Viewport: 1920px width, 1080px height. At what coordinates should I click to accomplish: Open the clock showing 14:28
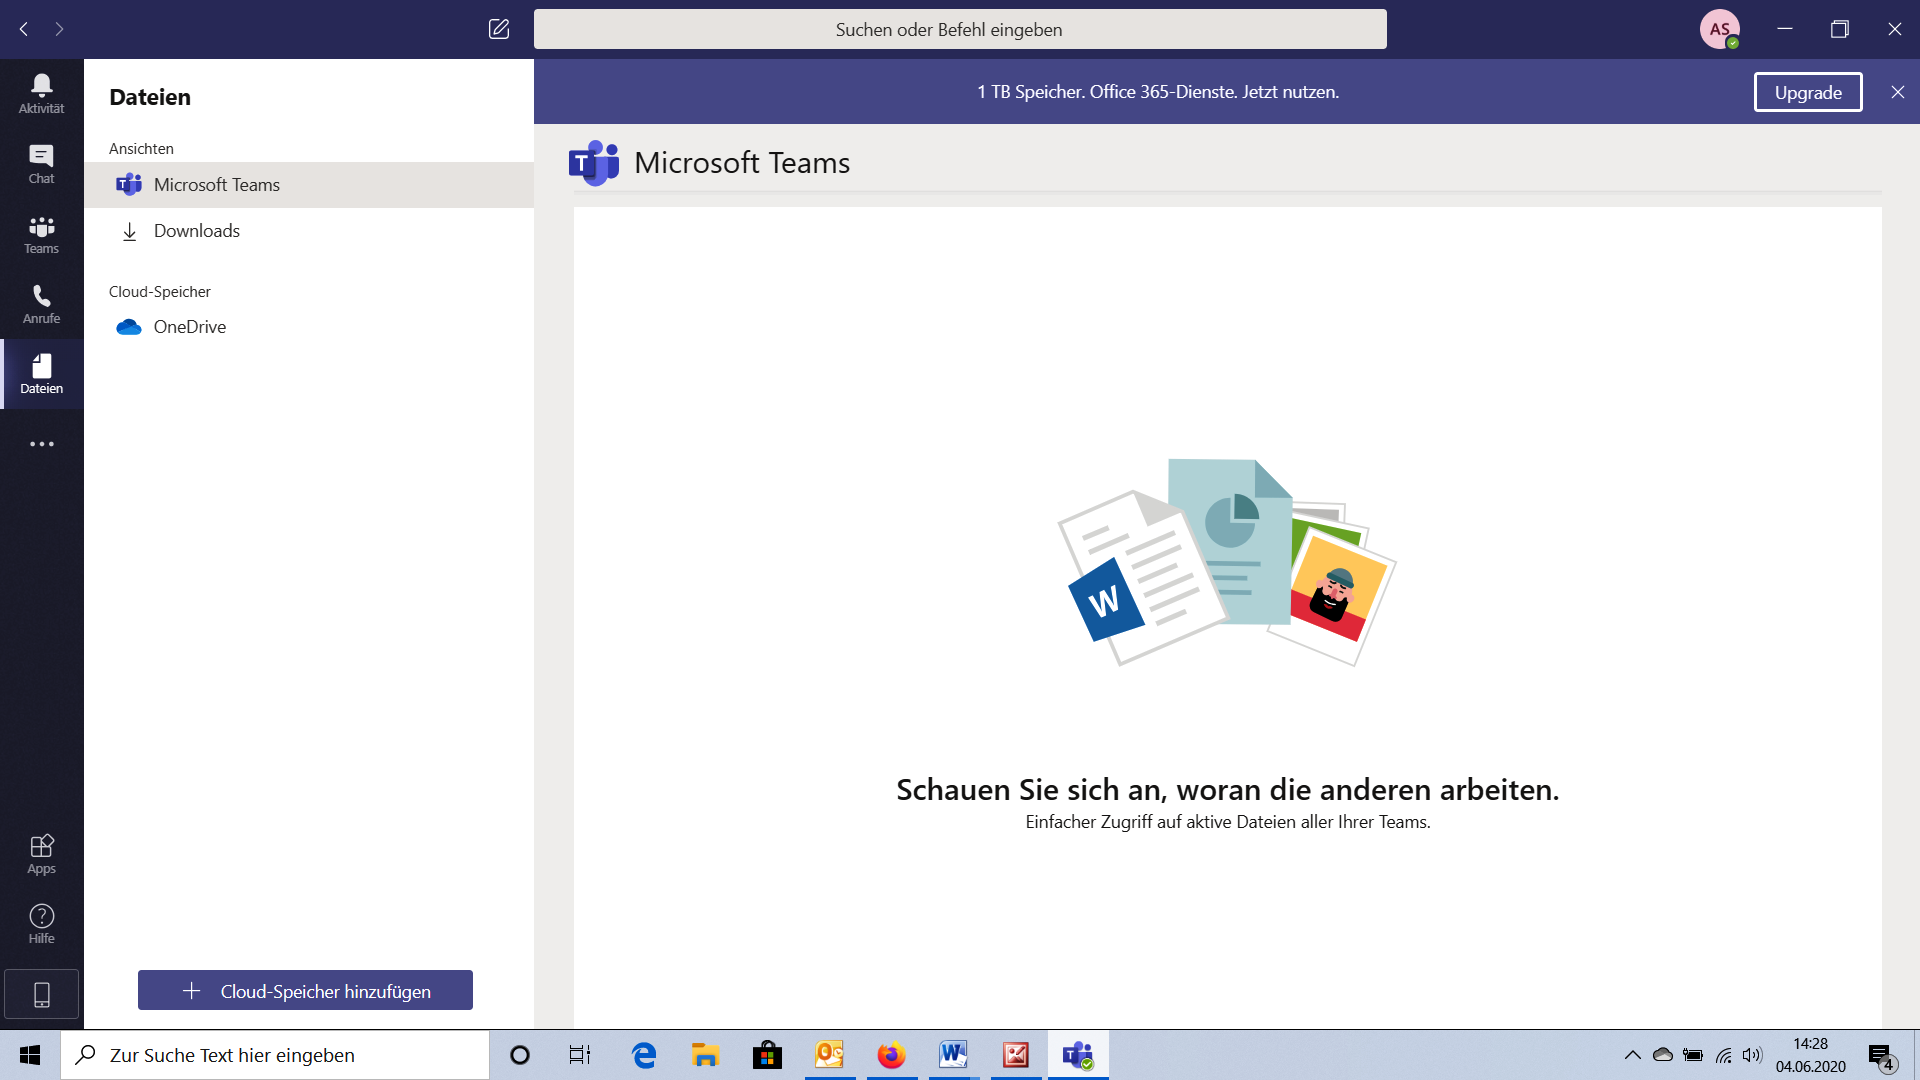point(1810,1055)
